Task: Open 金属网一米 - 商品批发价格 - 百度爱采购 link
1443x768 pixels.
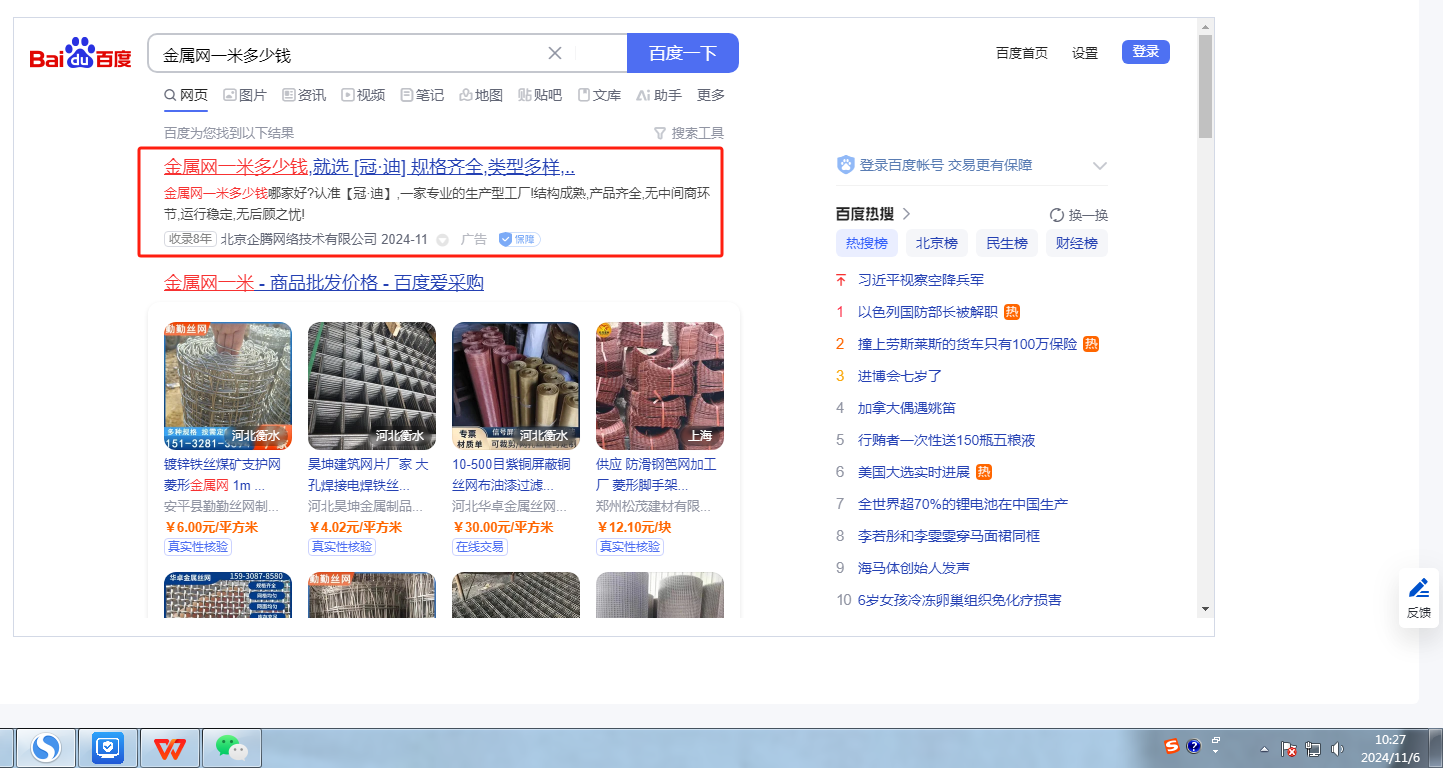Action: (x=324, y=283)
